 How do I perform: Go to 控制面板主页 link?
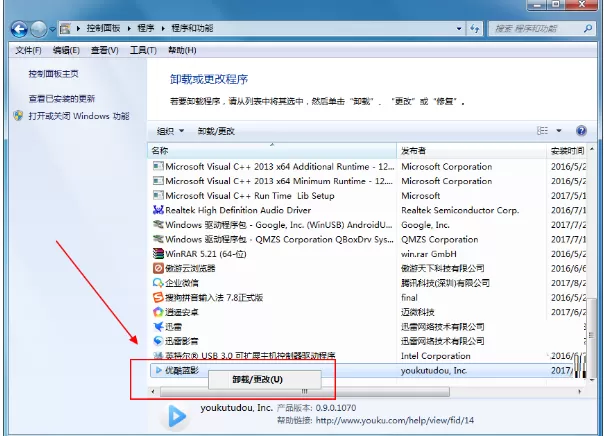point(53,74)
